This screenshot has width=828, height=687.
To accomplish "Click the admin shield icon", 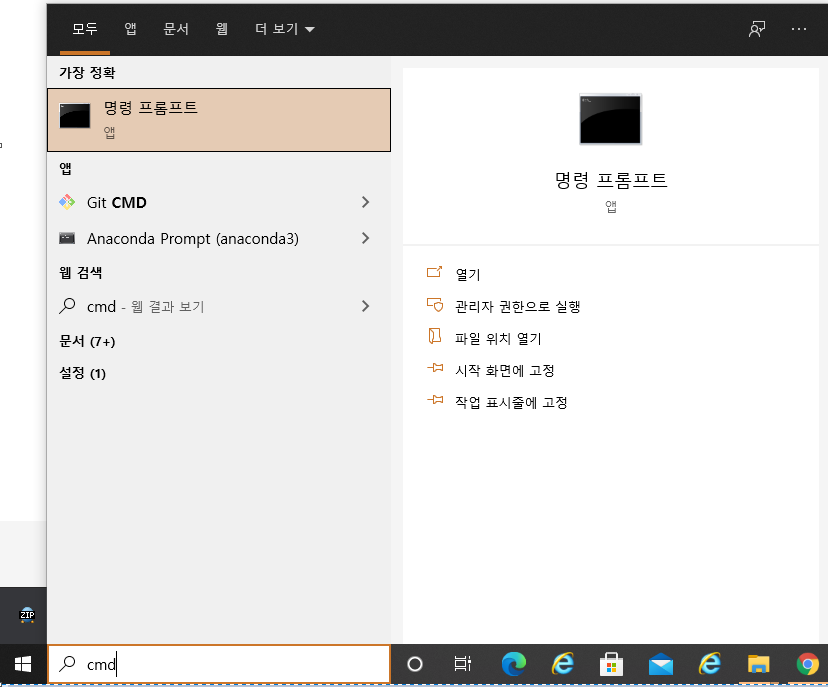I will pos(435,305).
